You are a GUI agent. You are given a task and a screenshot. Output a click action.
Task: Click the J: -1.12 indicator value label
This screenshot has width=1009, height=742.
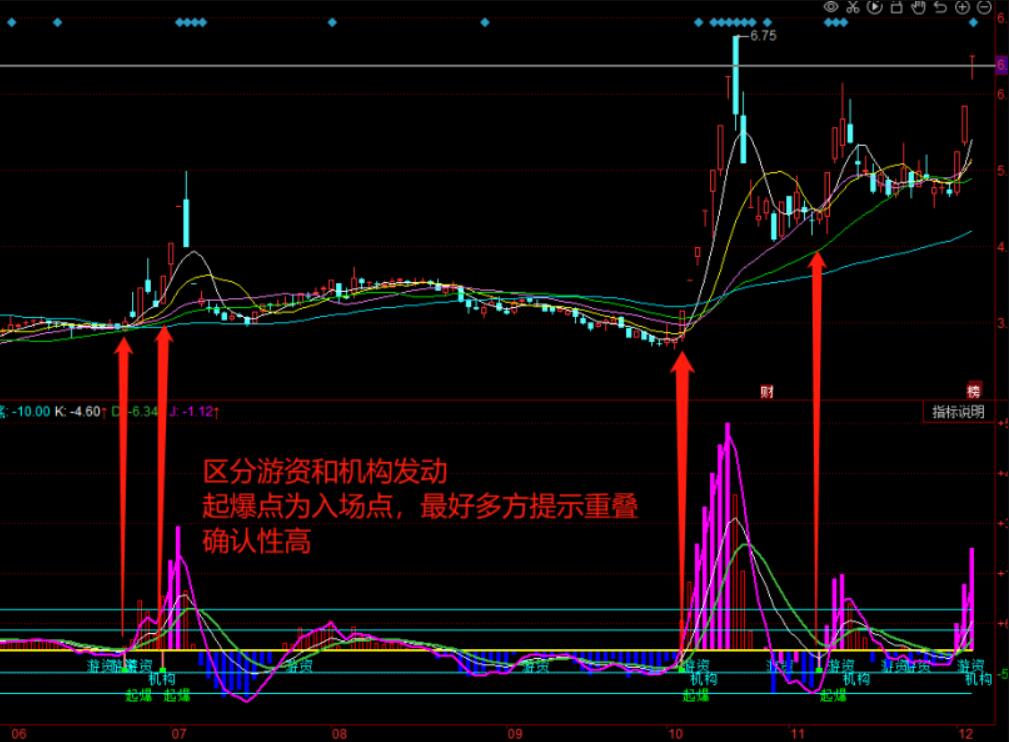[192, 409]
